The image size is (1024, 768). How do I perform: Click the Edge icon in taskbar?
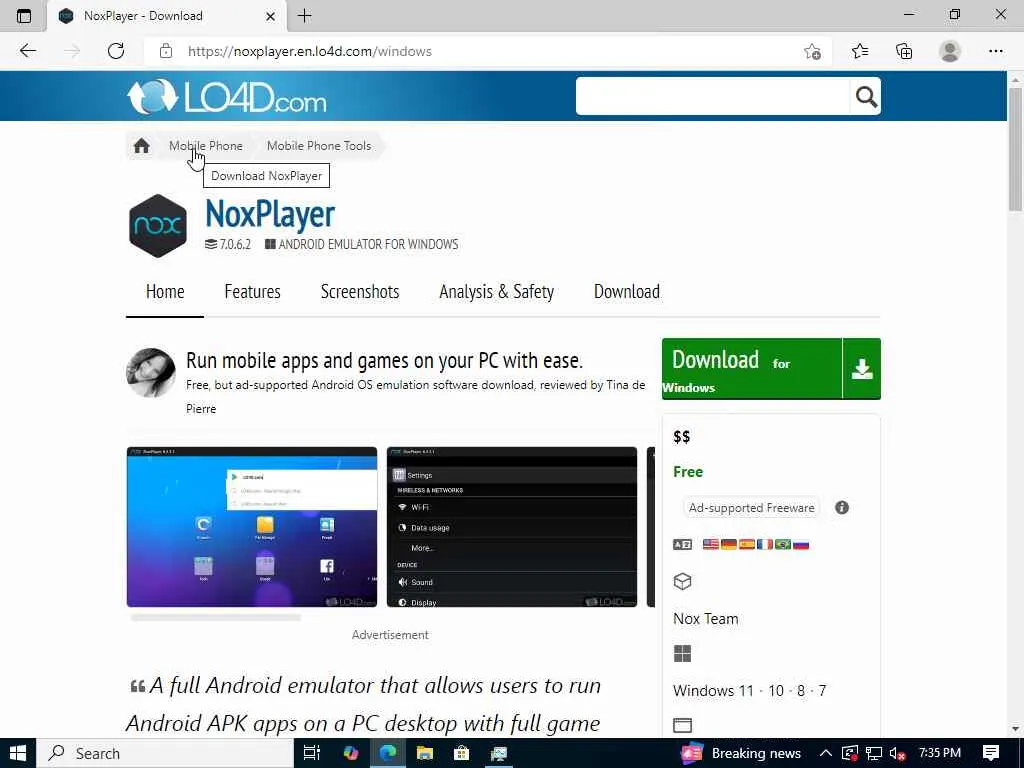click(387, 753)
